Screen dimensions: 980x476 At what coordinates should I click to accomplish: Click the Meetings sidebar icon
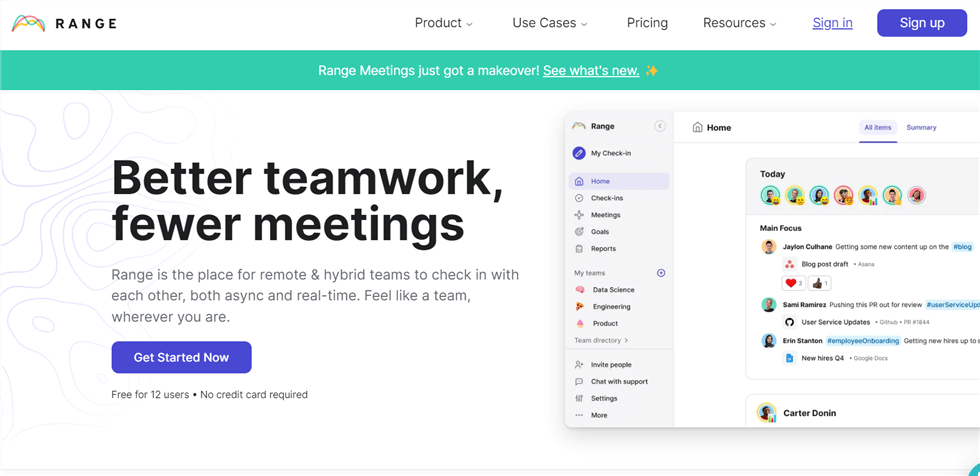tap(579, 215)
